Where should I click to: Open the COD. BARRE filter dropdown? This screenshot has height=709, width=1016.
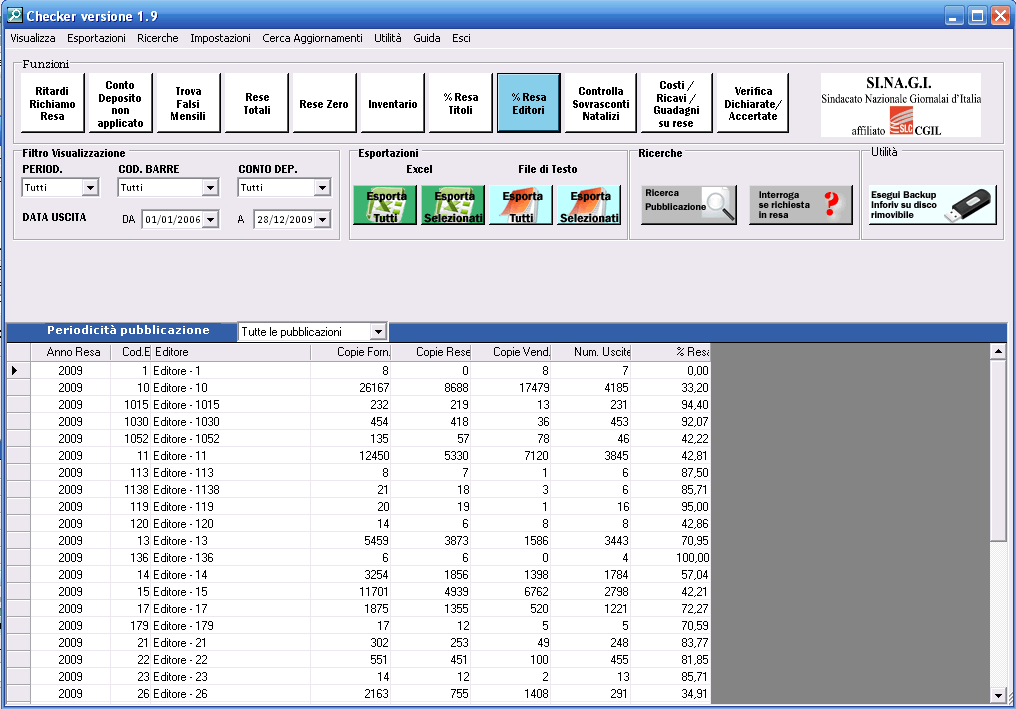[210, 188]
